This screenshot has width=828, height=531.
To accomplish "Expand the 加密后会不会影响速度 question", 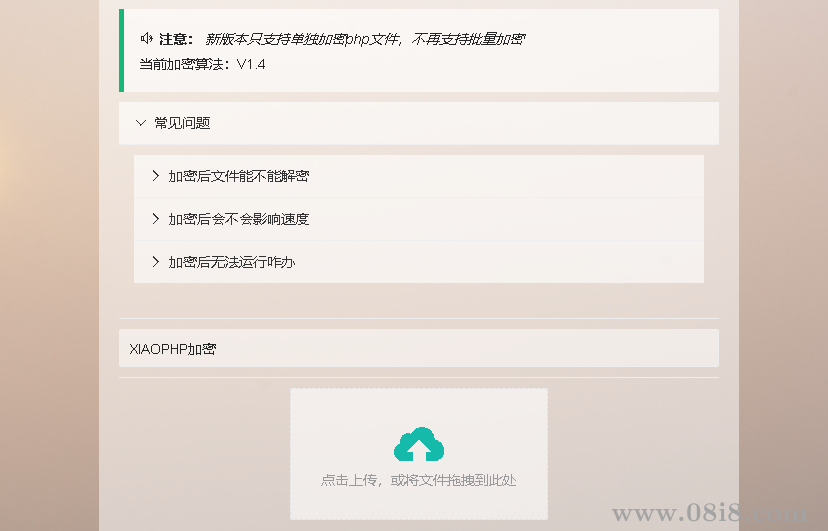I will 419,219.
